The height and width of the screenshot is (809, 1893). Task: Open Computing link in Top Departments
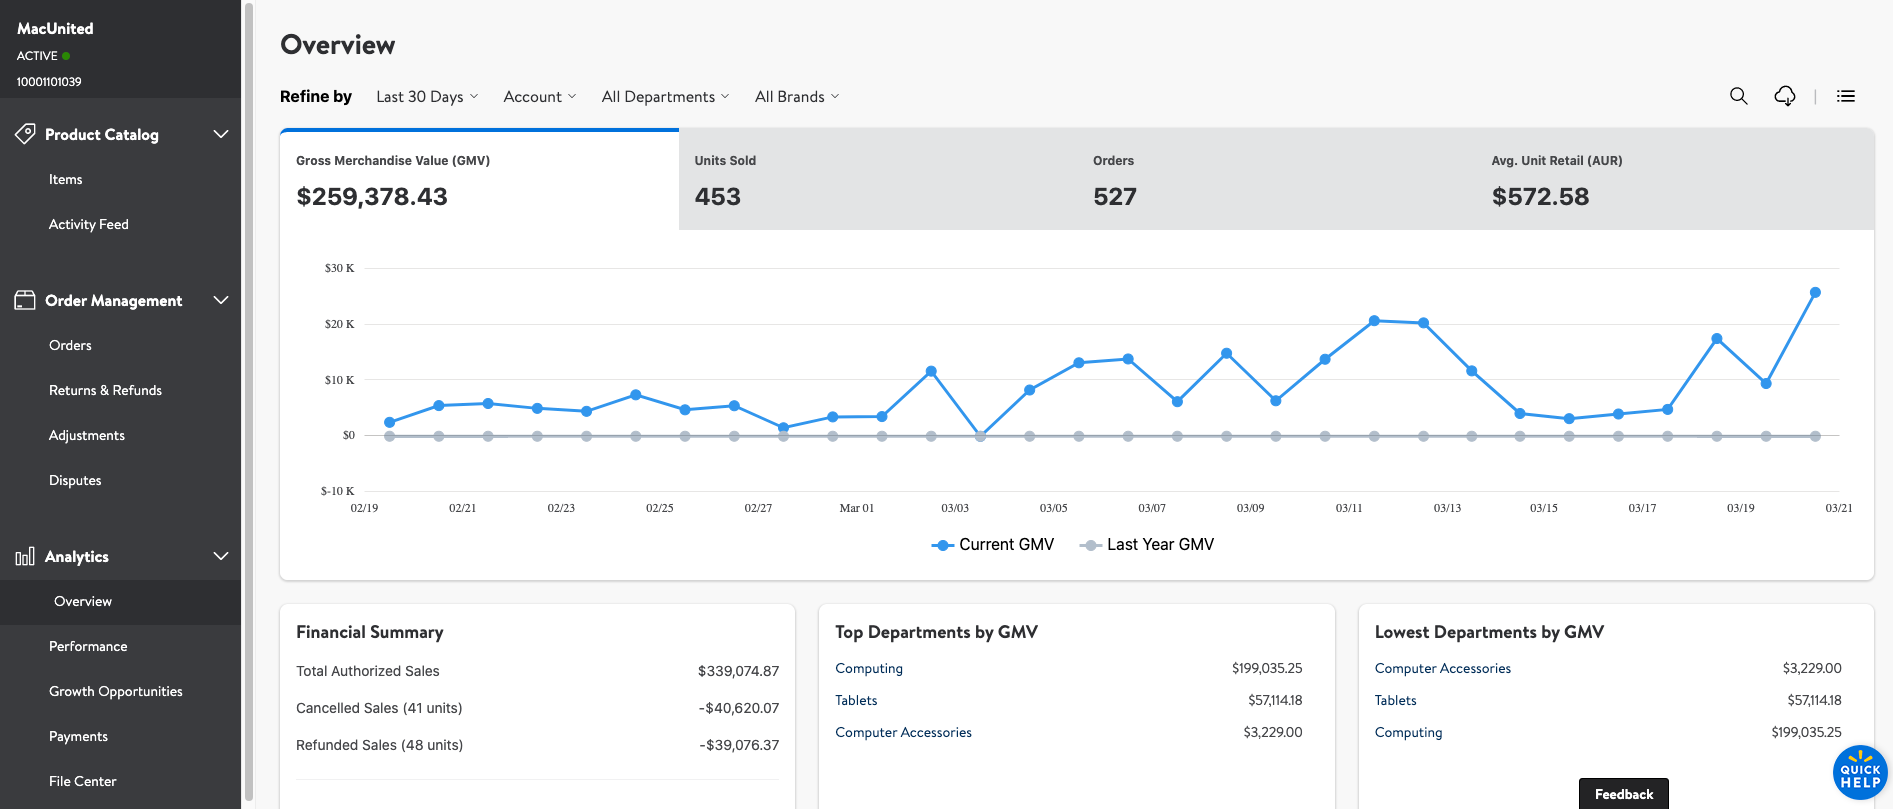(869, 669)
